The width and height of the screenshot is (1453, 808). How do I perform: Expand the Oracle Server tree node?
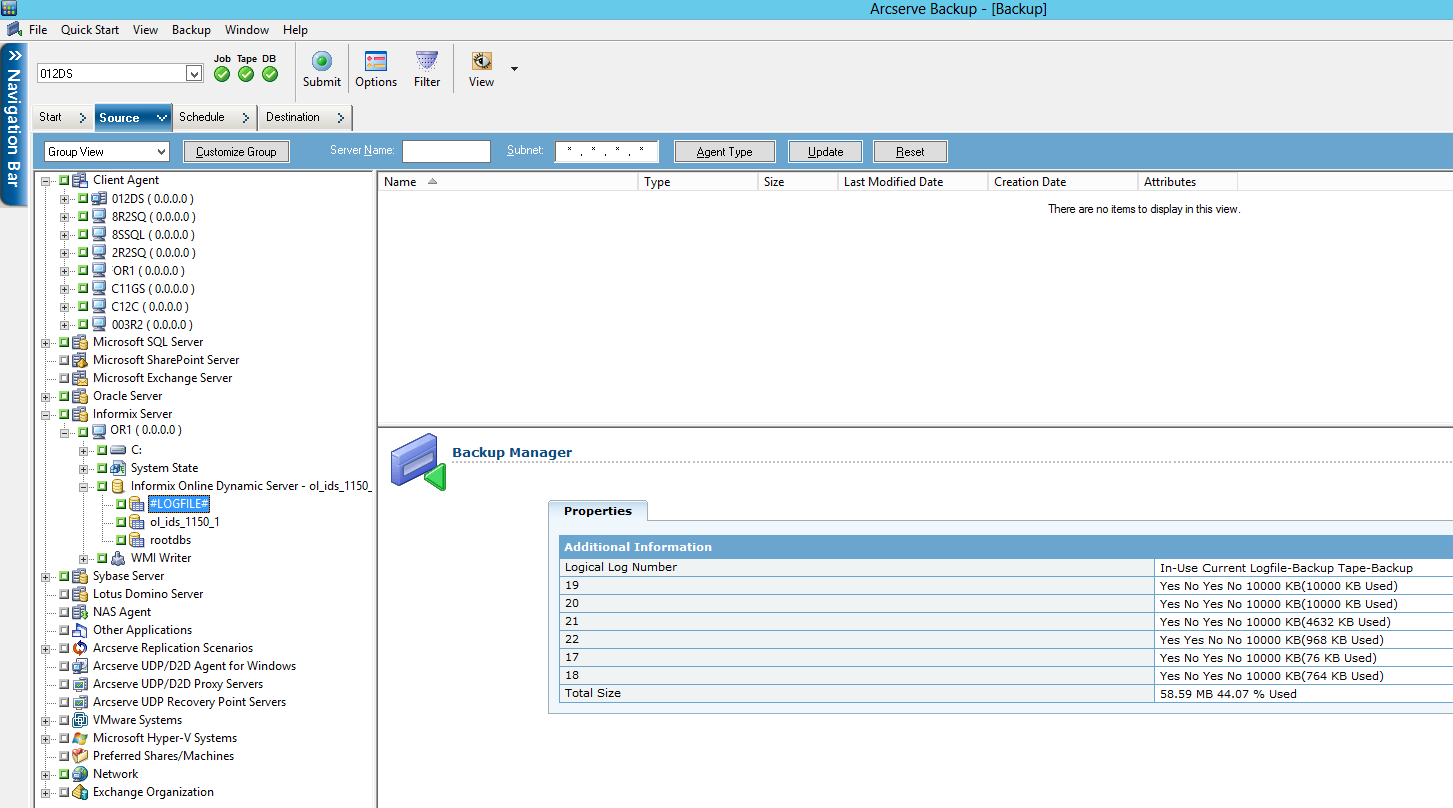[x=44, y=396]
